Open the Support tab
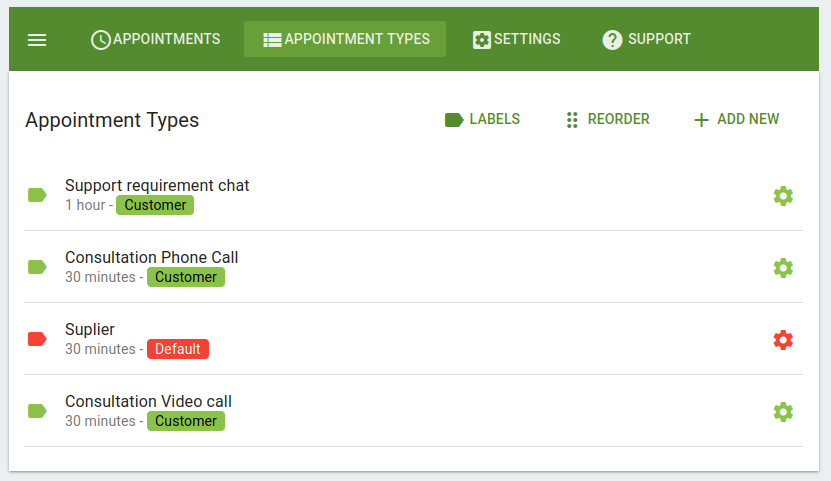 point(647,39)
